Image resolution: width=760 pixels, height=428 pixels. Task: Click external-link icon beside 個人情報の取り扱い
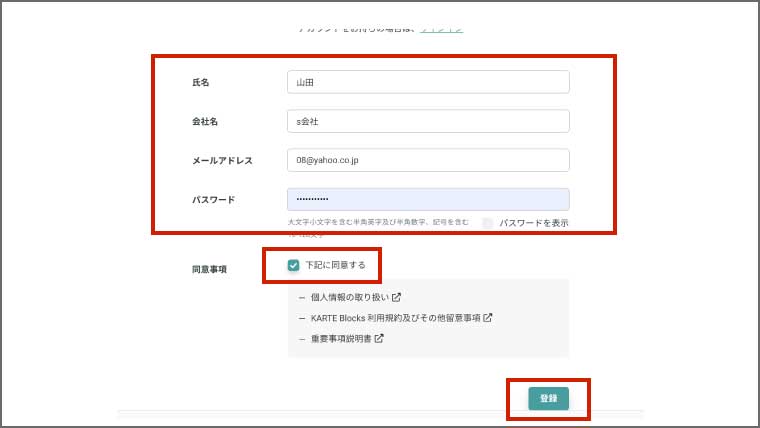click(396, 297)
